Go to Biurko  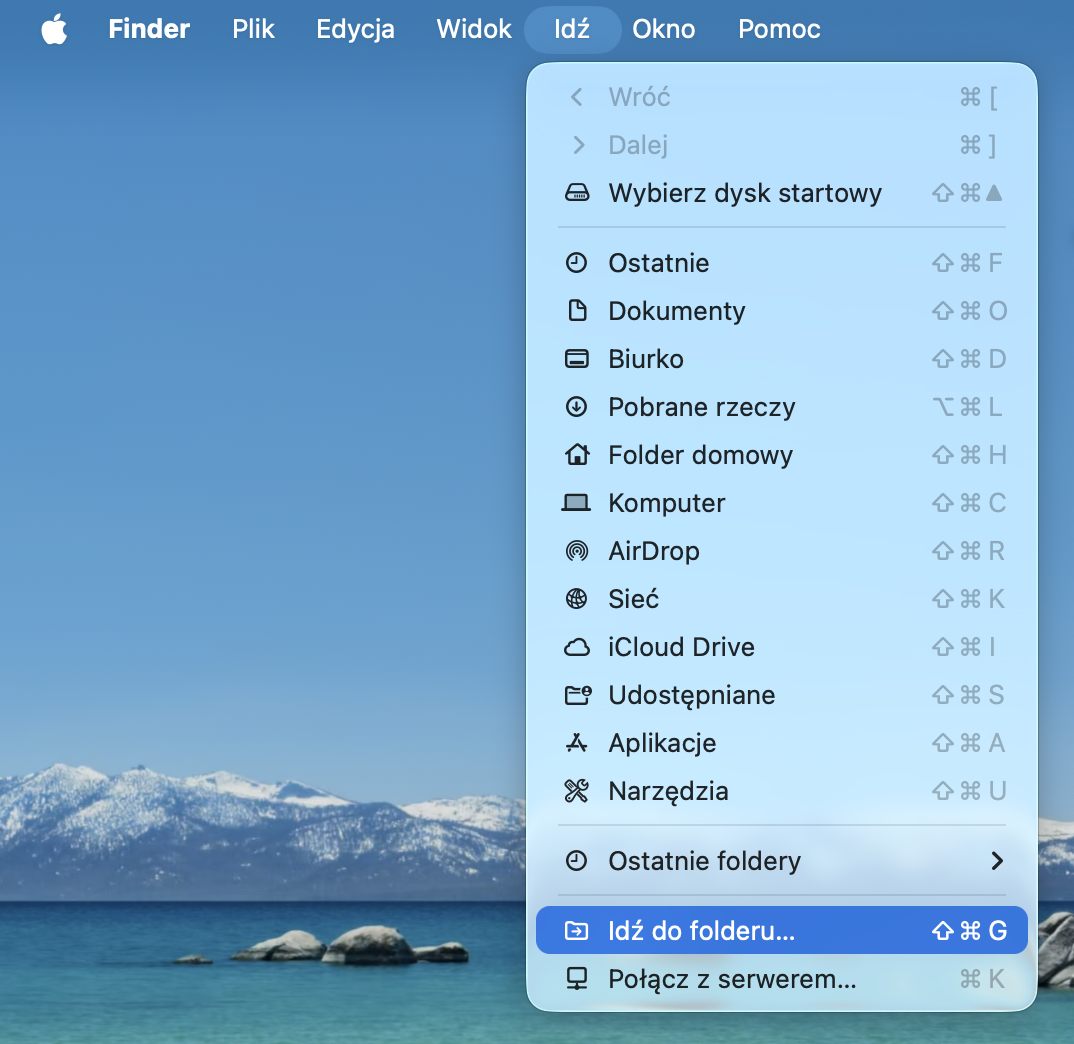point(782,359)
